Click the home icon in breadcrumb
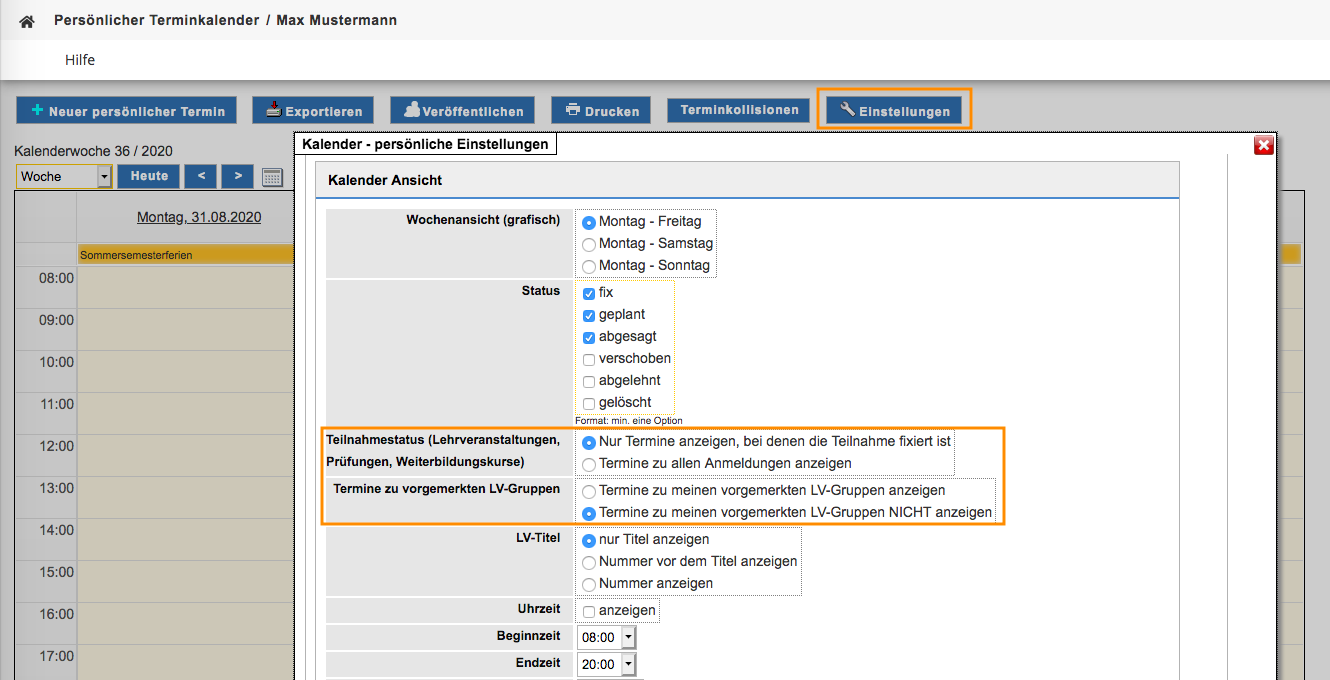The image size is (1330, 680). click(27, 21)
